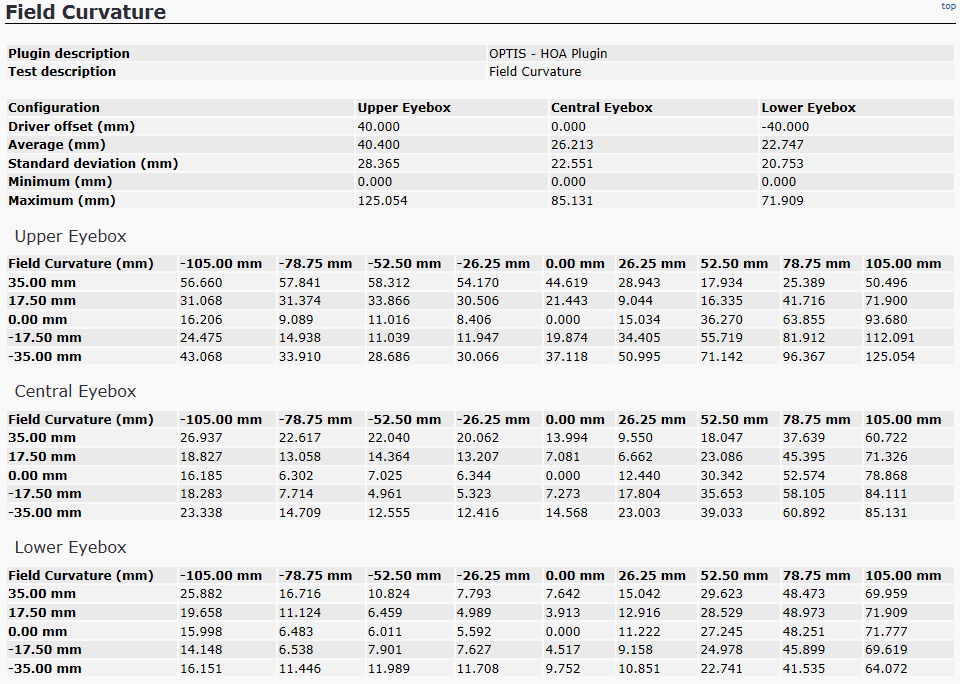Click the "Upper Eyebox" section heading above its table
The height and width of the screenshot is (684, 960).
click(71, 237)
